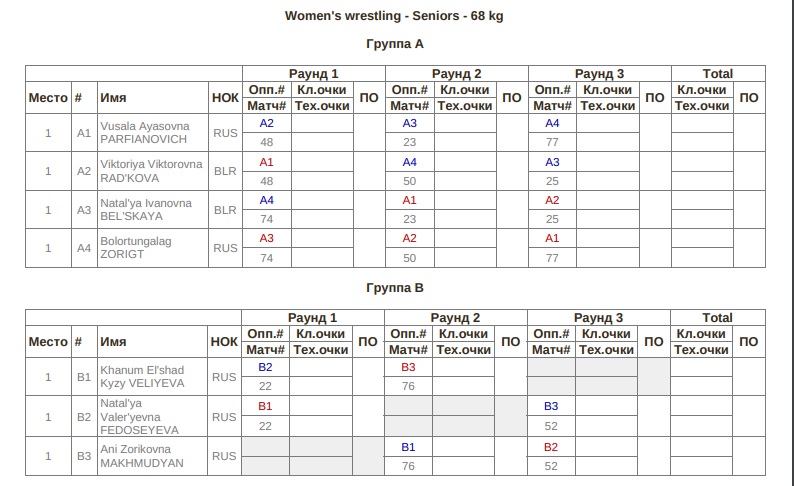Open Parfianovich's Round 2 opponent A3 link
This screenshot has height=486, width=794.
409,123
